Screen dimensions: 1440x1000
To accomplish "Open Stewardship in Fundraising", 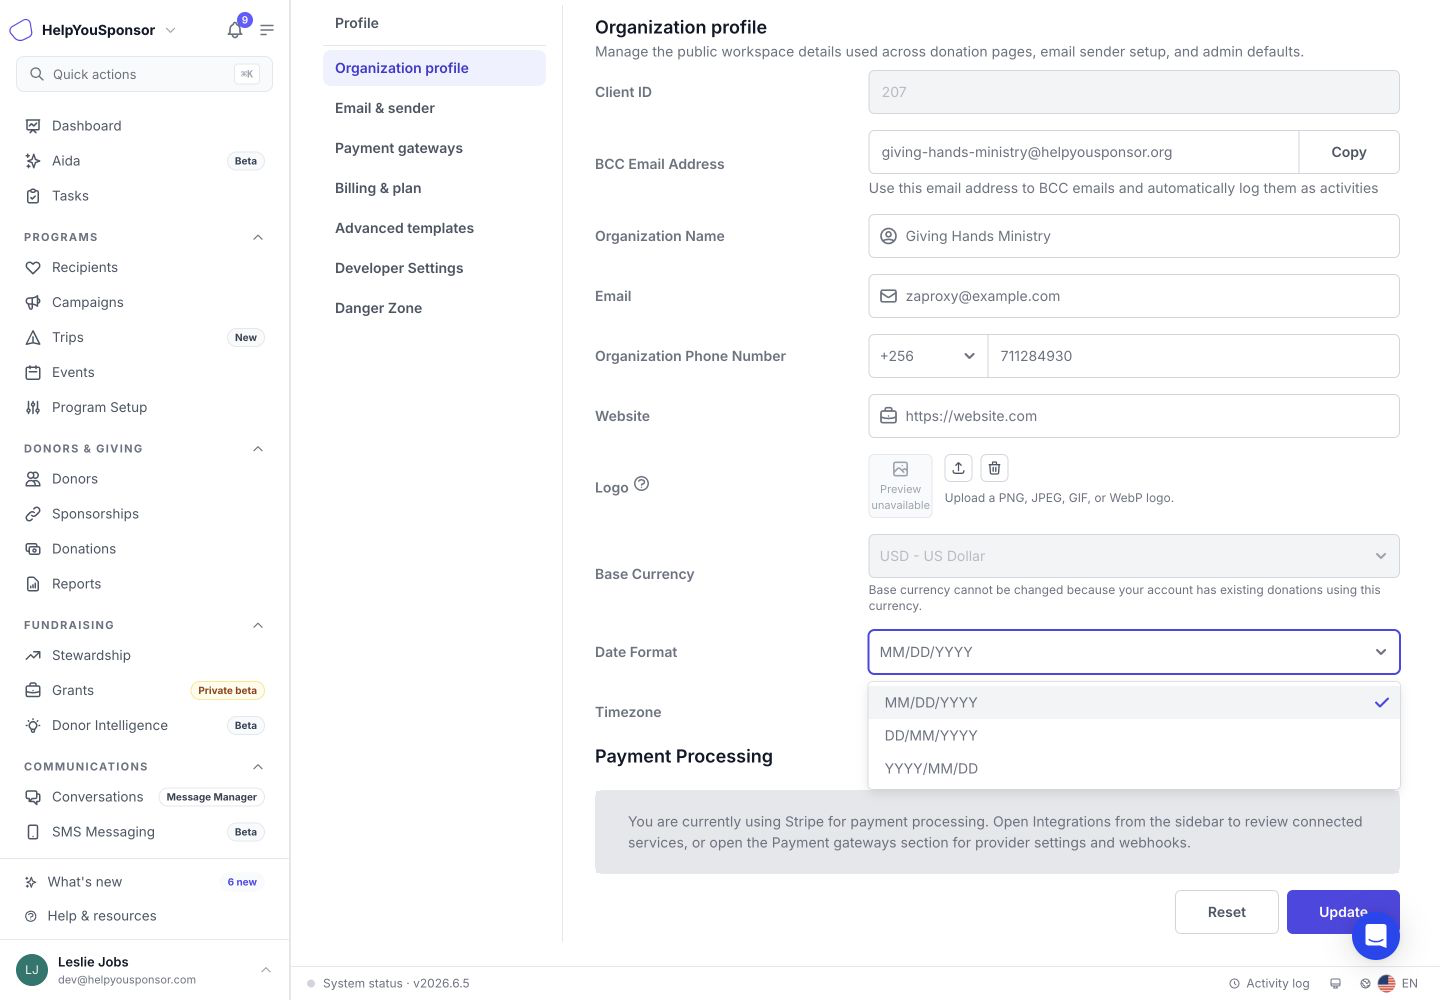I will (x=144, y=656).
